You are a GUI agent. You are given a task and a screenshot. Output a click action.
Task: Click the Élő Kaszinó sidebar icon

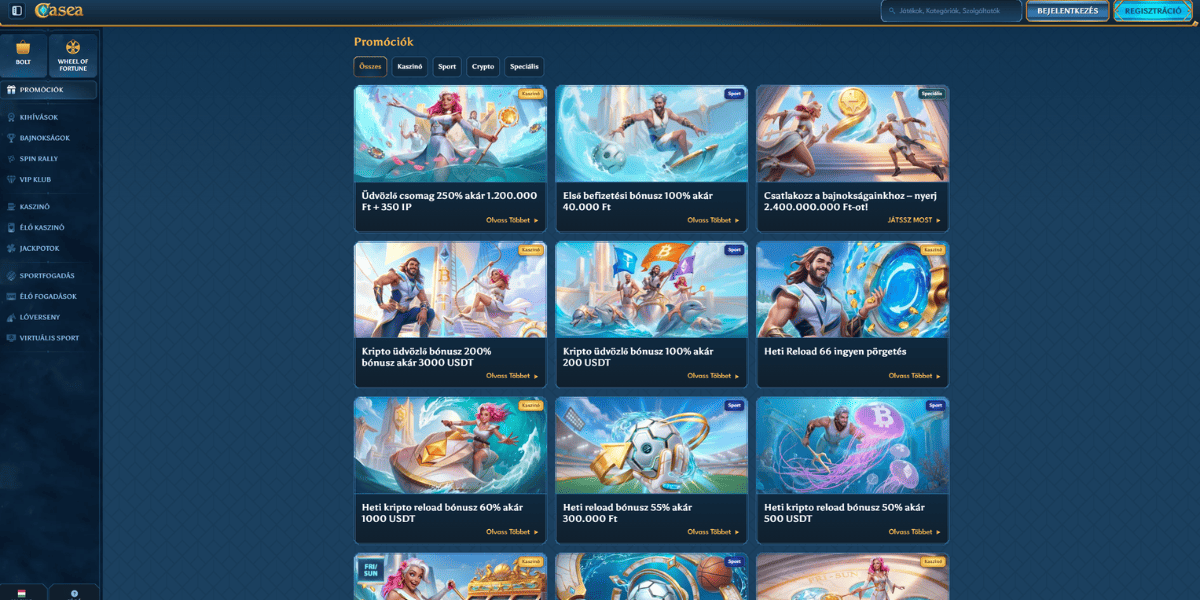[11, 227]
